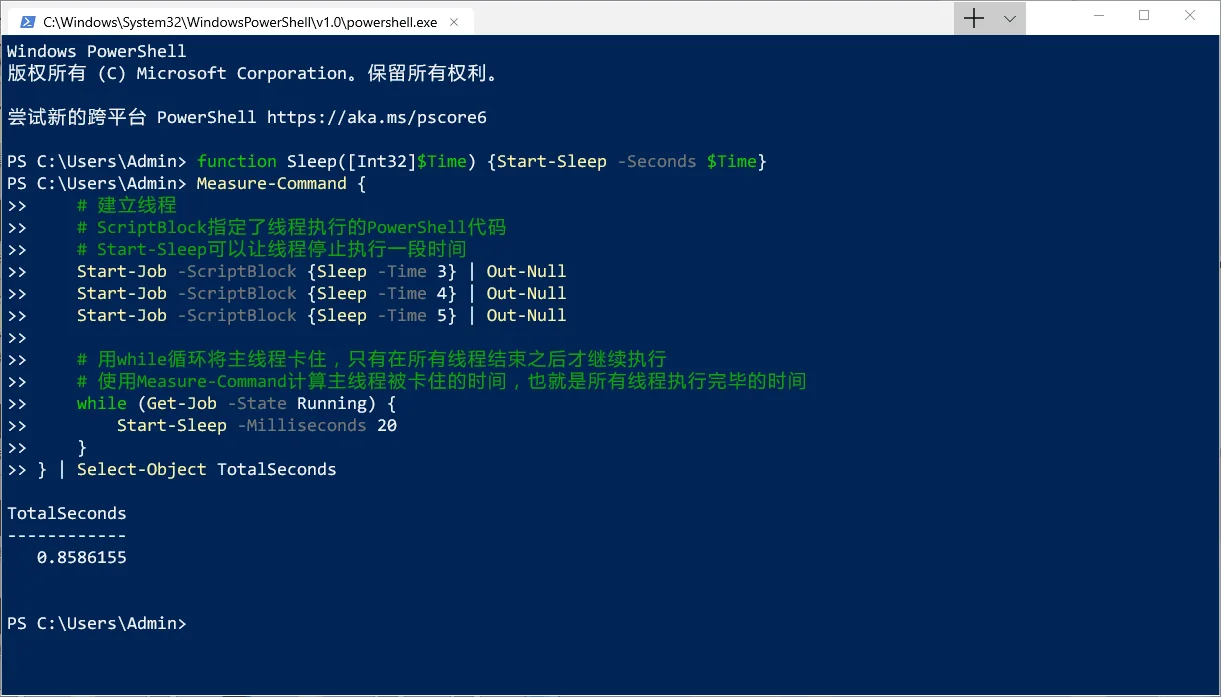
Task: Click Select-Object TotalSeconds text
Action: click(206, 469)
